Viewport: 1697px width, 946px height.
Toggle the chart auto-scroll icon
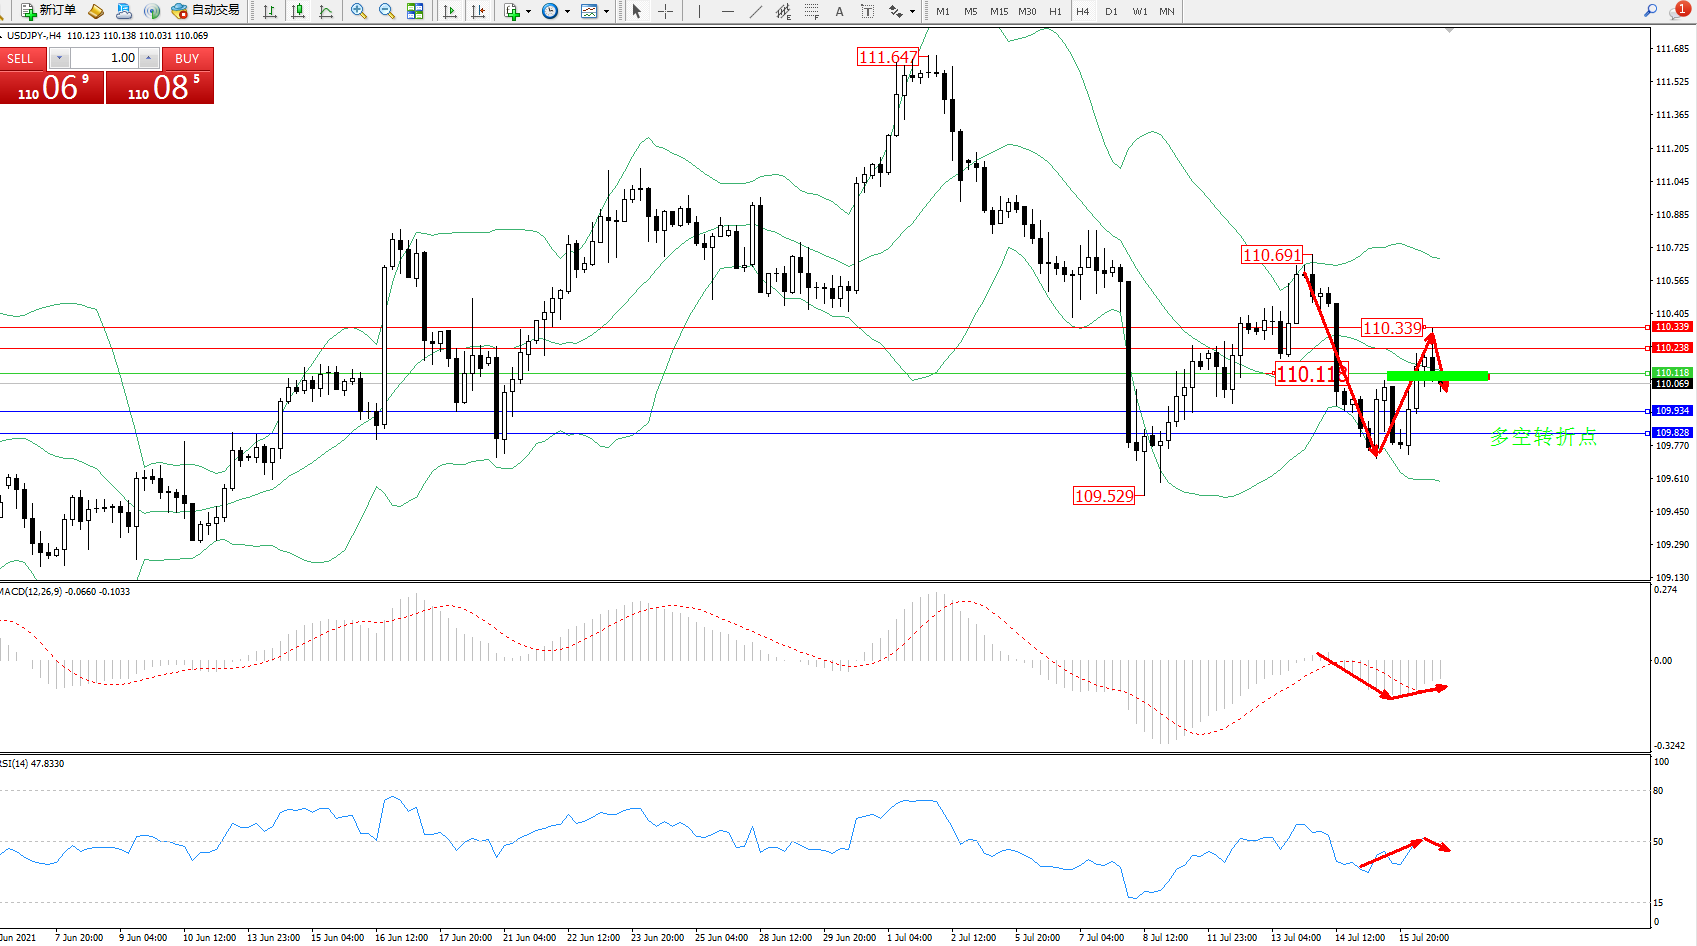(x=450, y=11)
